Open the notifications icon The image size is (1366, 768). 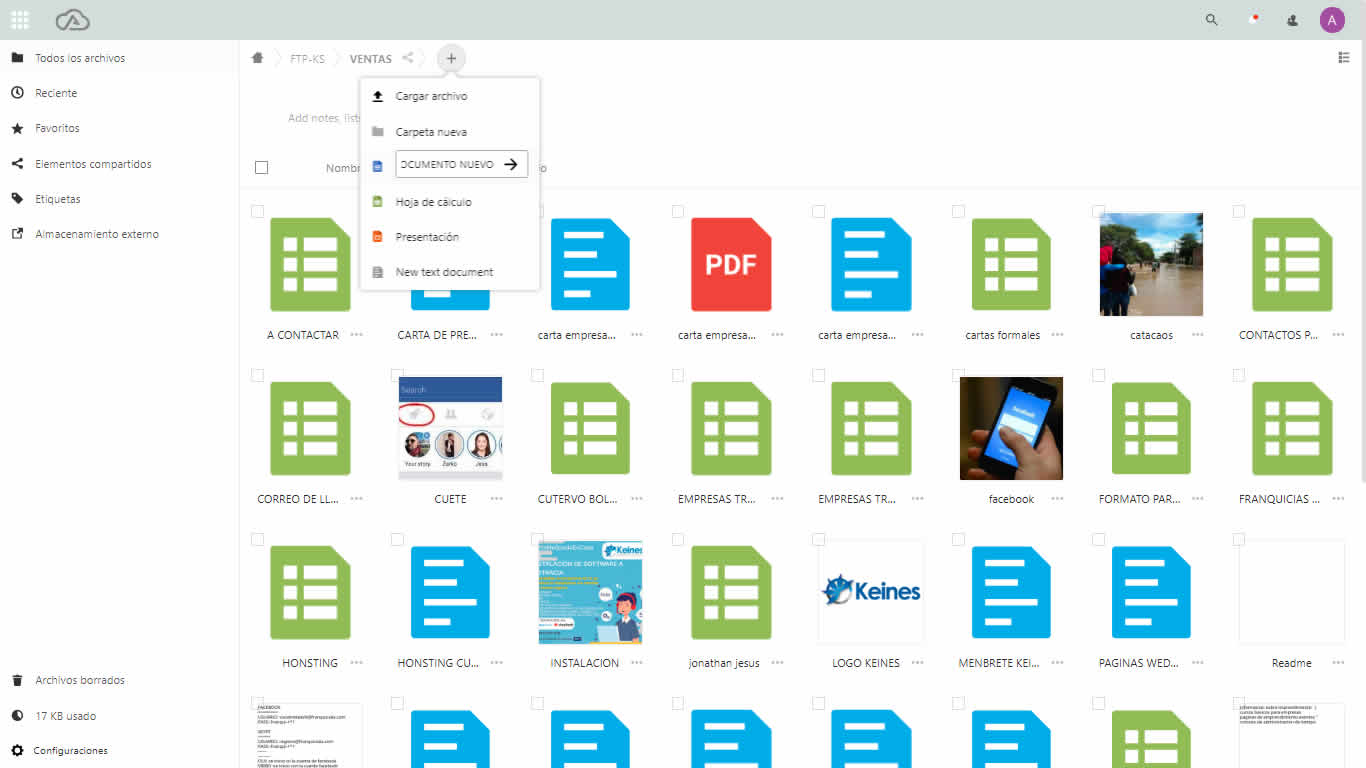click(1253, 19)
